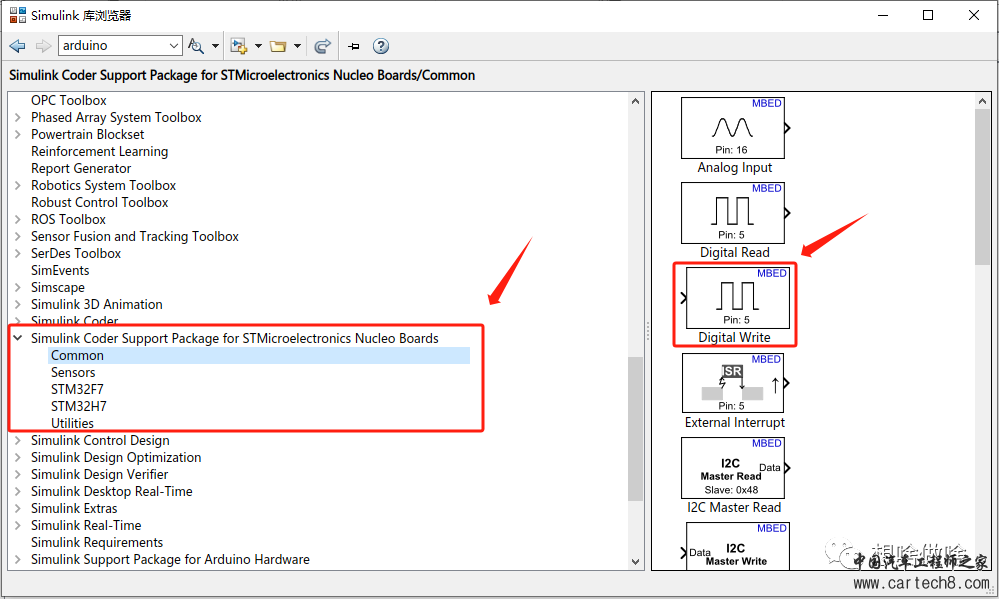The width and height of the screenshot is (999, 599).
Task: Click the block pane scroll-up arrow
Action: pos(982,101)
